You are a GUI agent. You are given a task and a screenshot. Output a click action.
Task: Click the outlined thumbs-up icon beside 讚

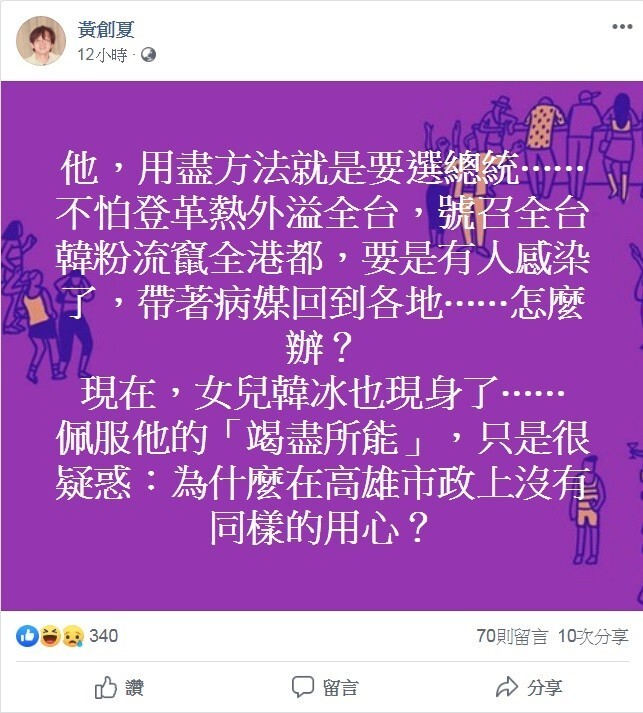point(105,687)
